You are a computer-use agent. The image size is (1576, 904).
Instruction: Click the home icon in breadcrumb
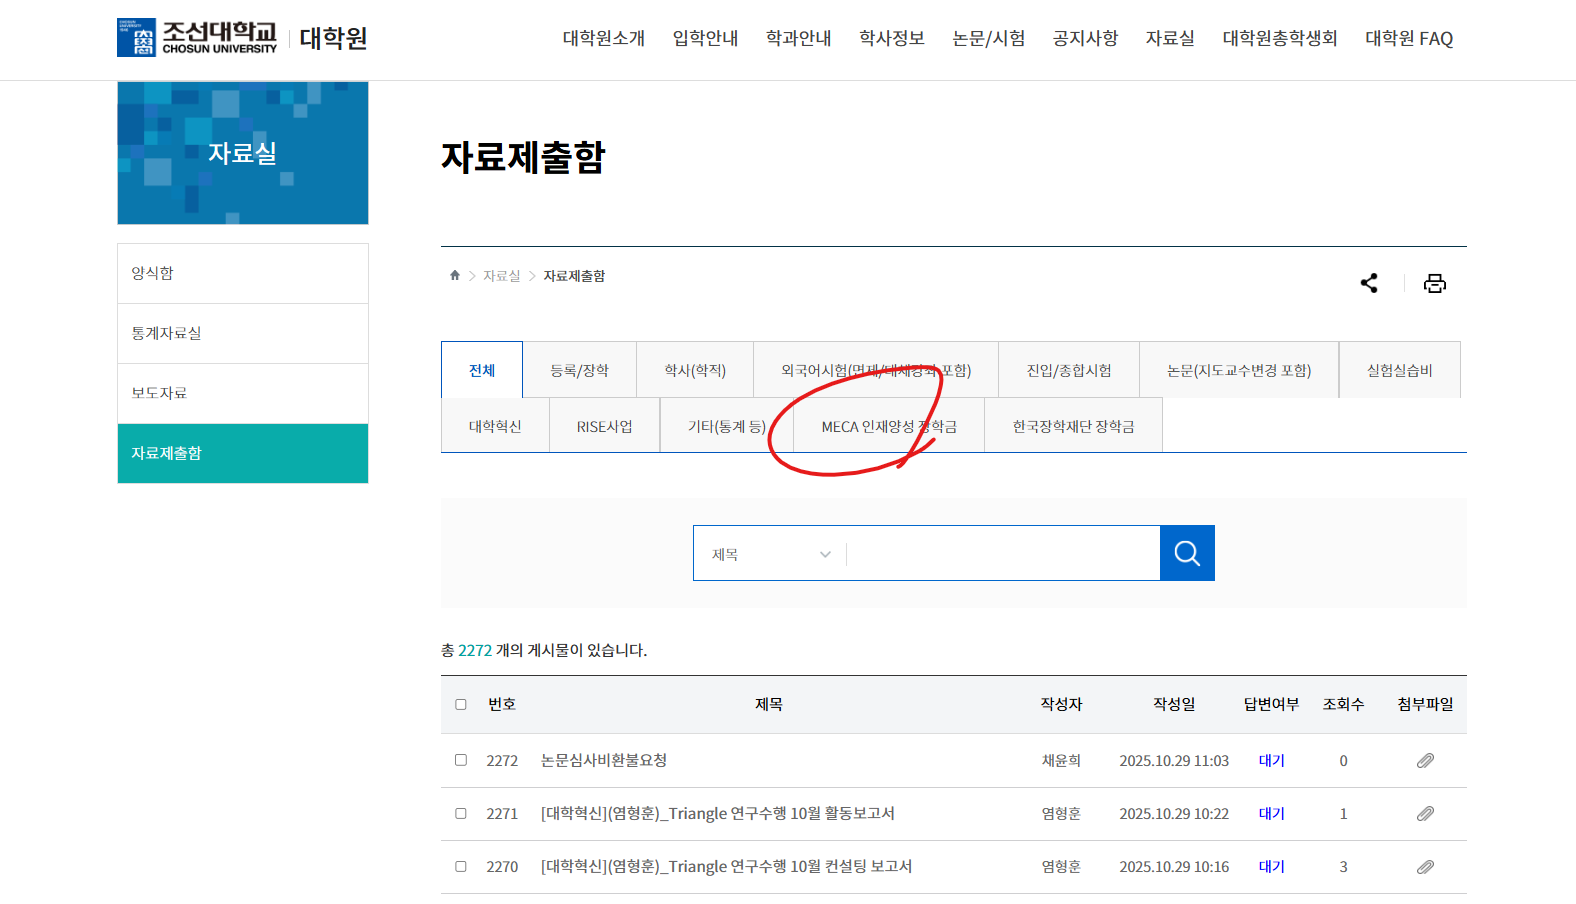pos(455,275)
